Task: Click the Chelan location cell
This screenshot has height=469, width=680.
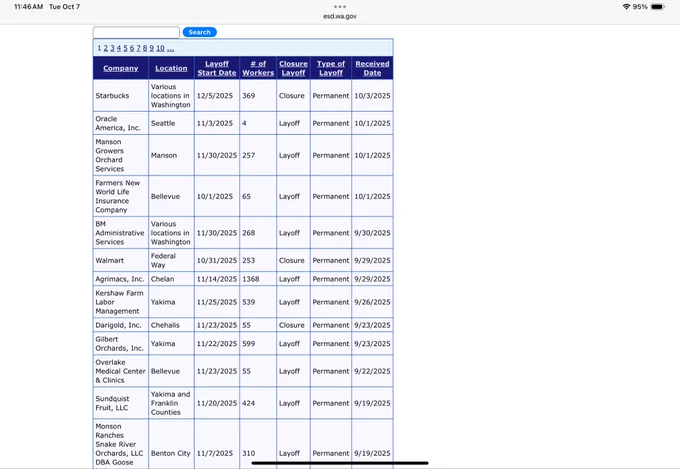Action: [x=171, y=279]
